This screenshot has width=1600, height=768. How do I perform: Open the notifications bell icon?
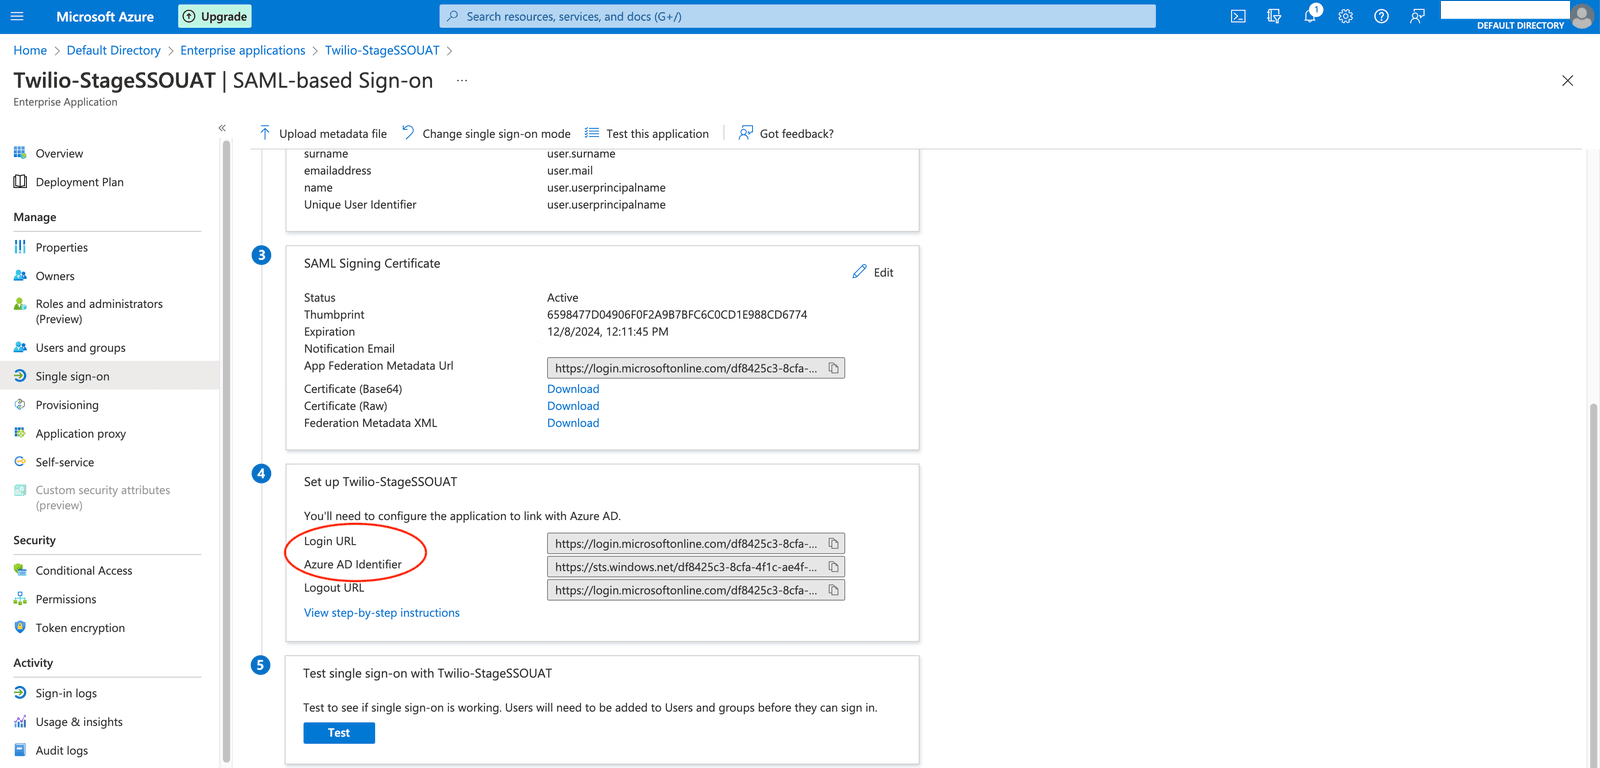1309,16
